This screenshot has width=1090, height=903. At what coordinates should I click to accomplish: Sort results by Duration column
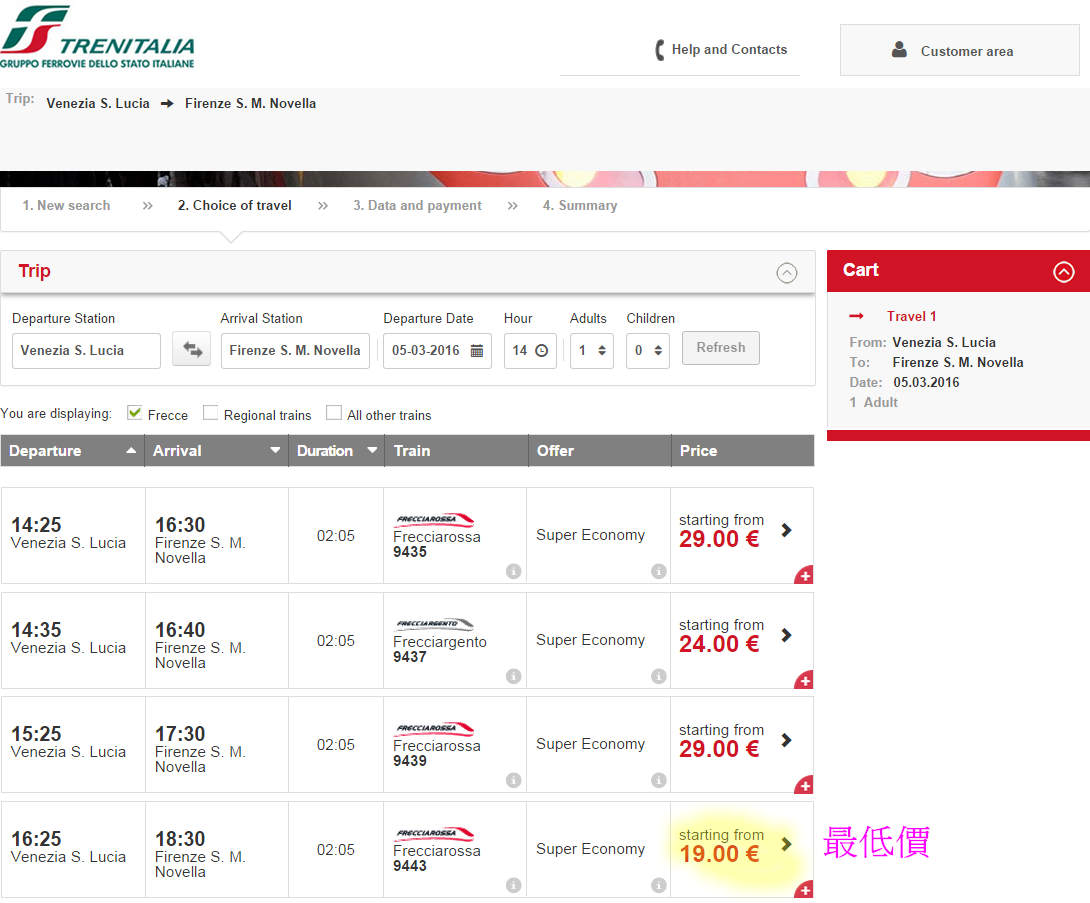click(336, 450)
